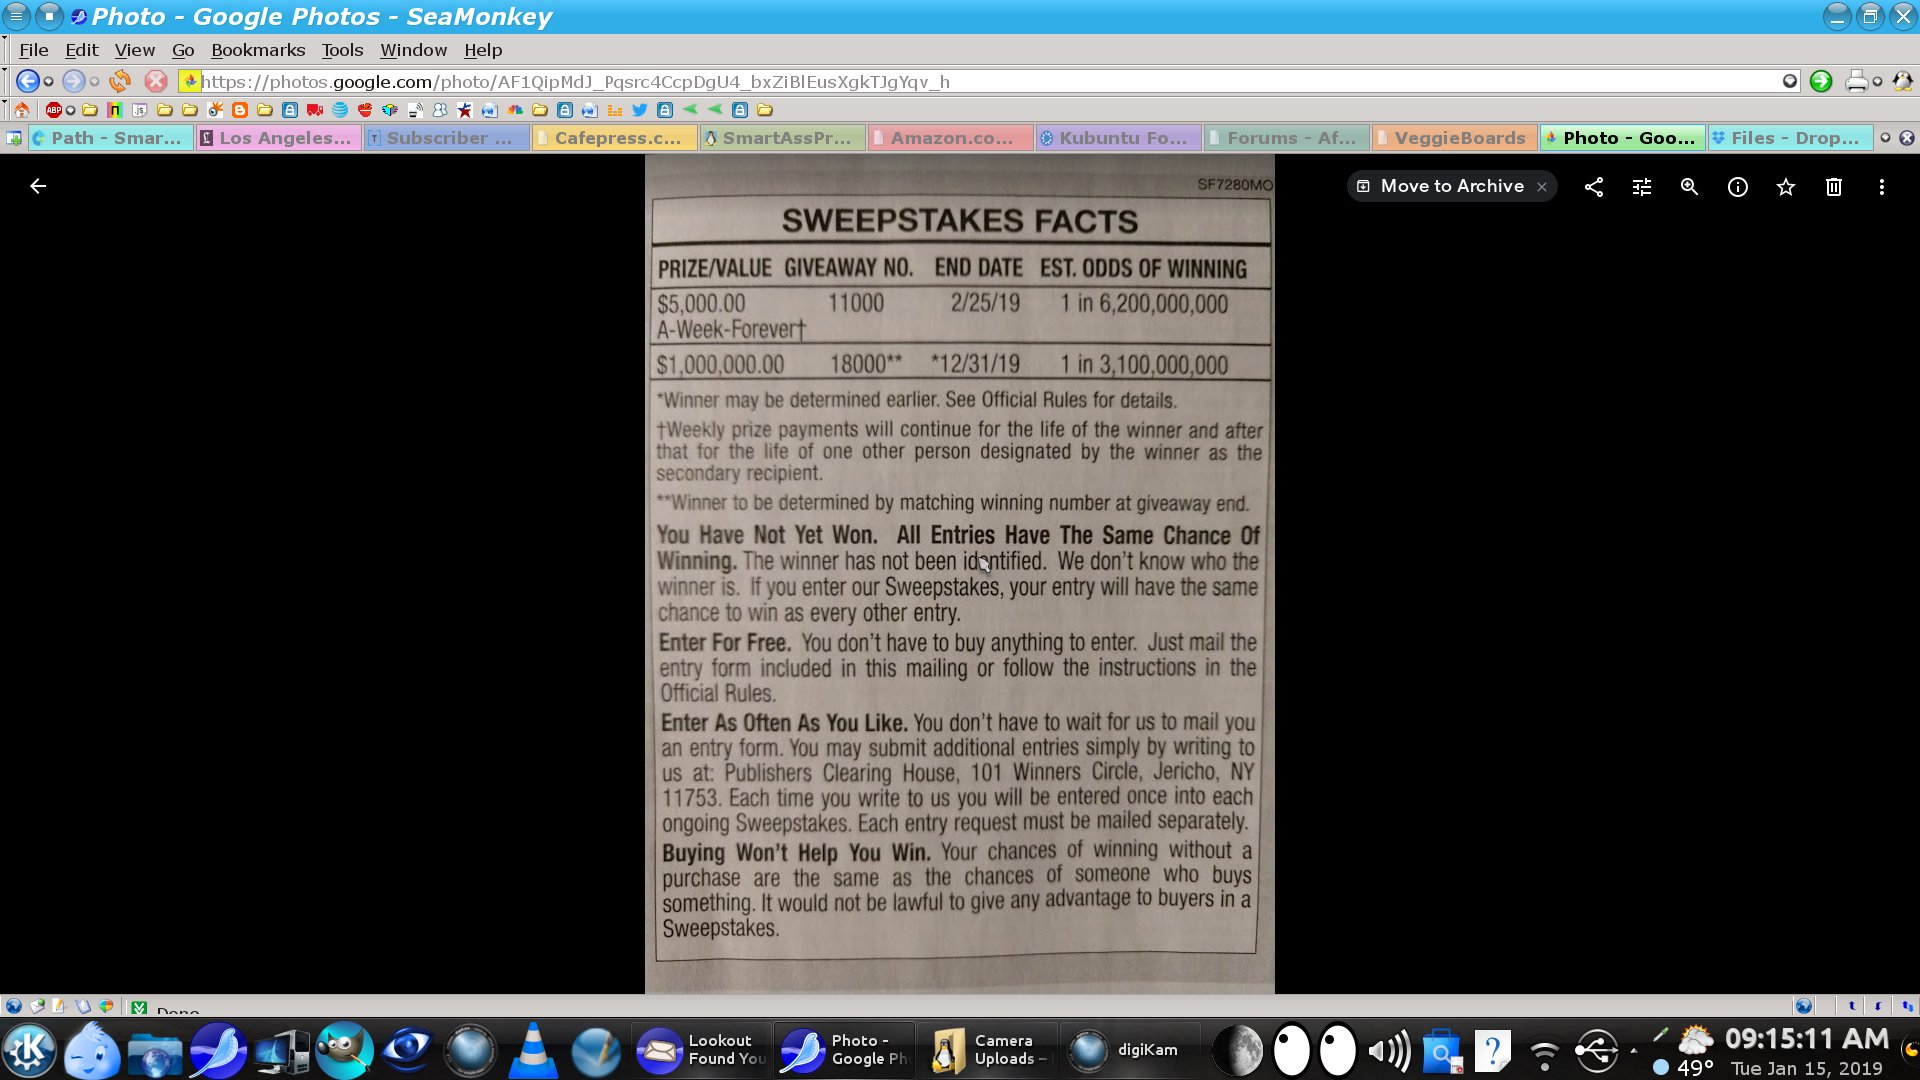The image size is (1920, 1080).
Task: Open the URL bar history dropdown
Action: point(1790,81)
